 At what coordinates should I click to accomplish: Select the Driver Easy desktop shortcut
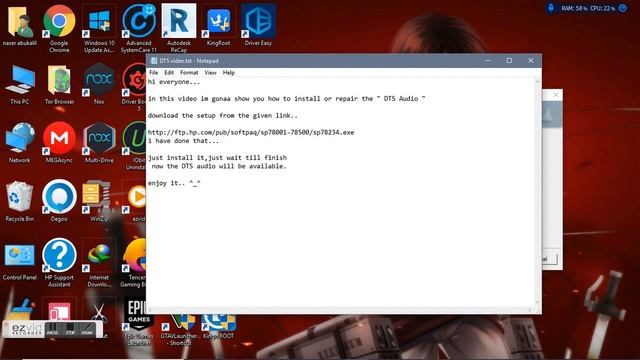258,26
